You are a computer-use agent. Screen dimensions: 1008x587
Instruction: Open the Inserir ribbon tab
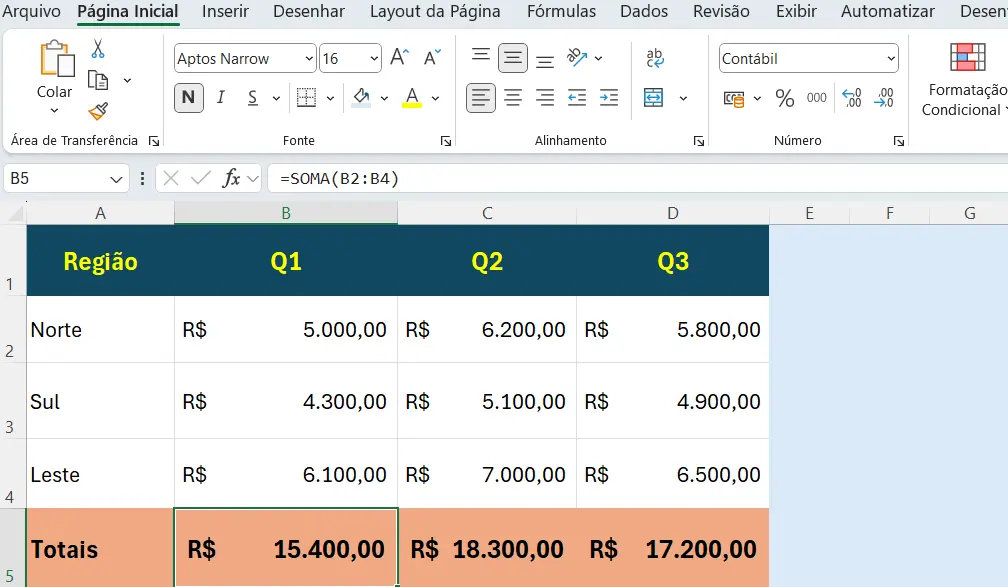click(x=225, y=12)
